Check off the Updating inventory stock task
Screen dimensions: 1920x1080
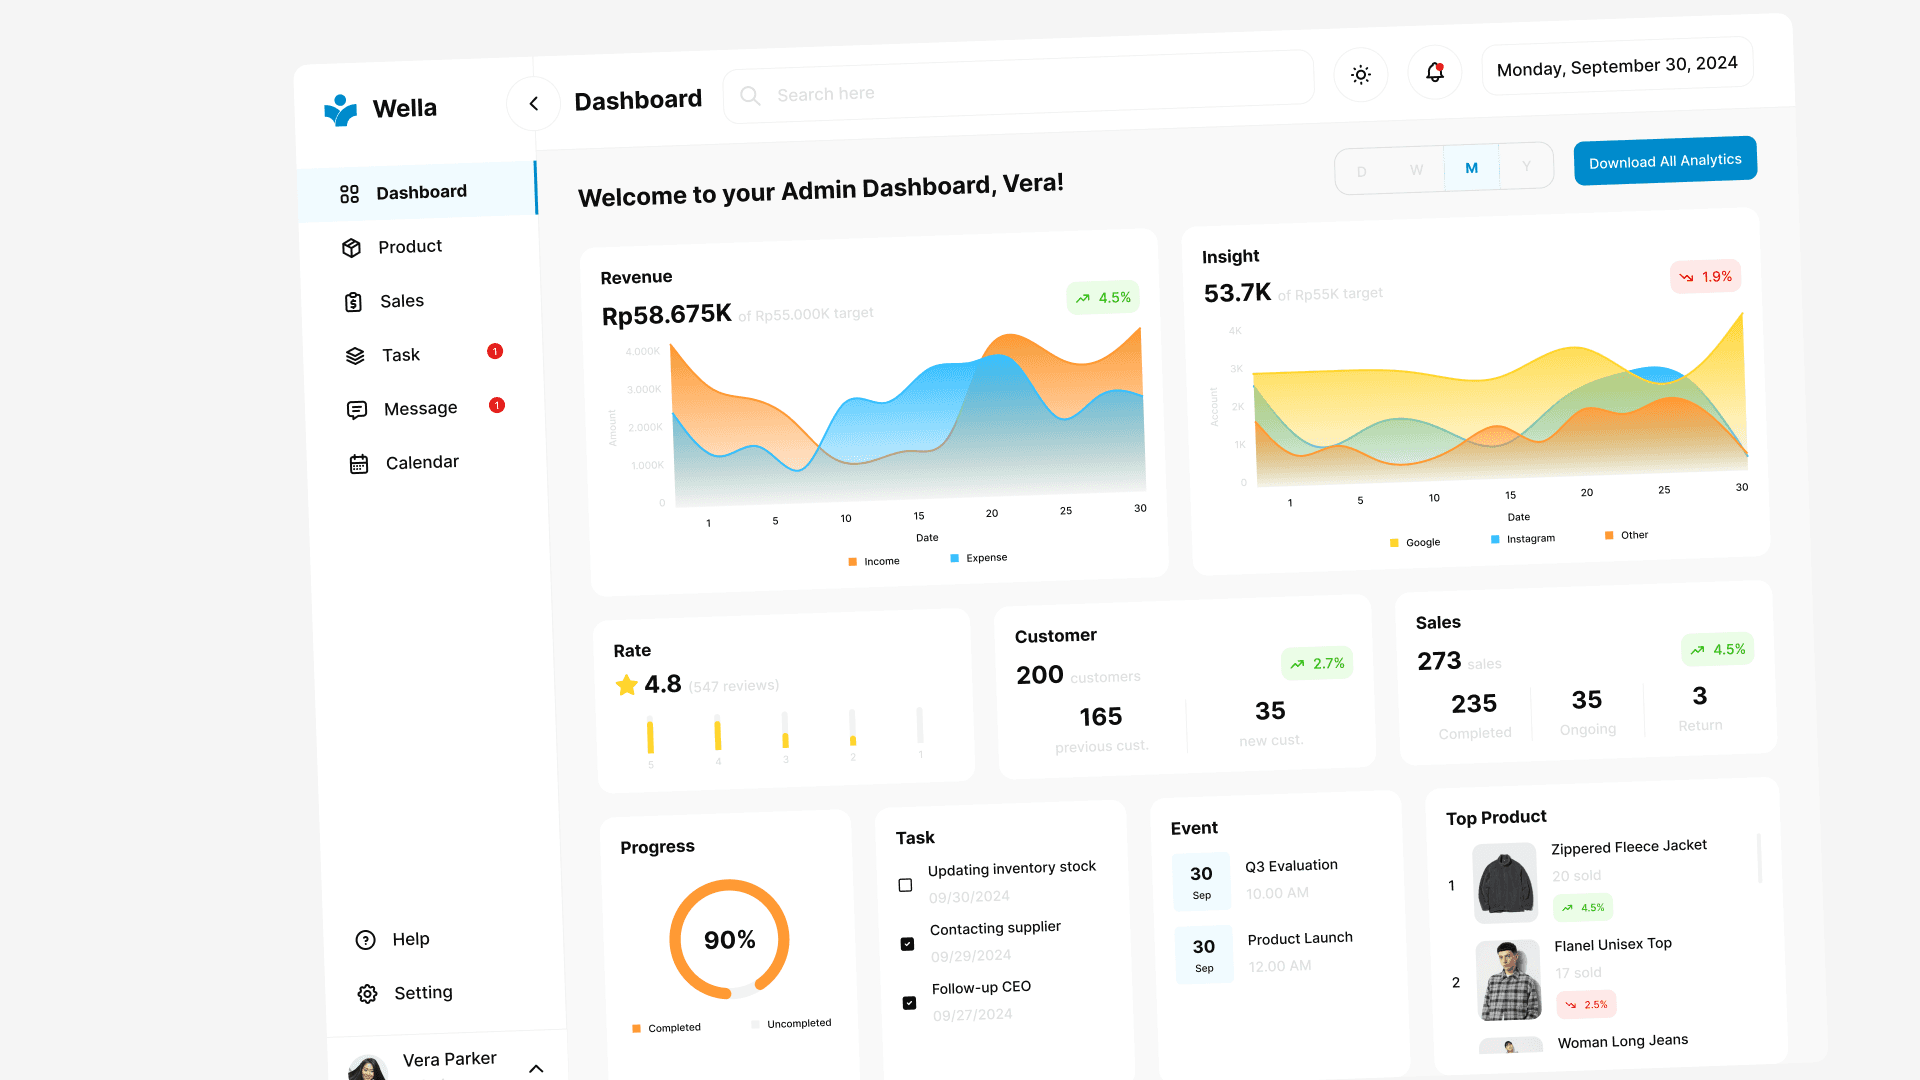(x=904, y=885)
